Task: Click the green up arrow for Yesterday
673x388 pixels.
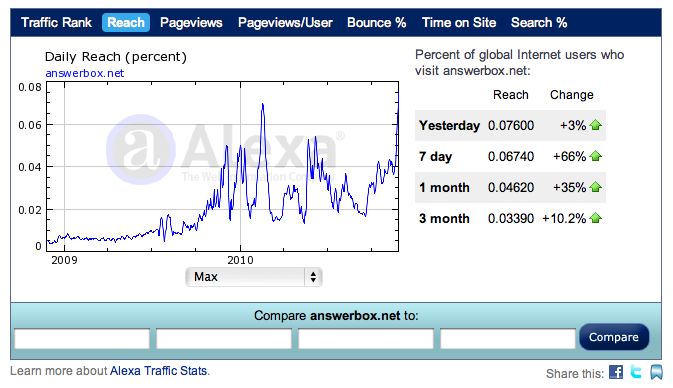Action: [x=596, y=125]
